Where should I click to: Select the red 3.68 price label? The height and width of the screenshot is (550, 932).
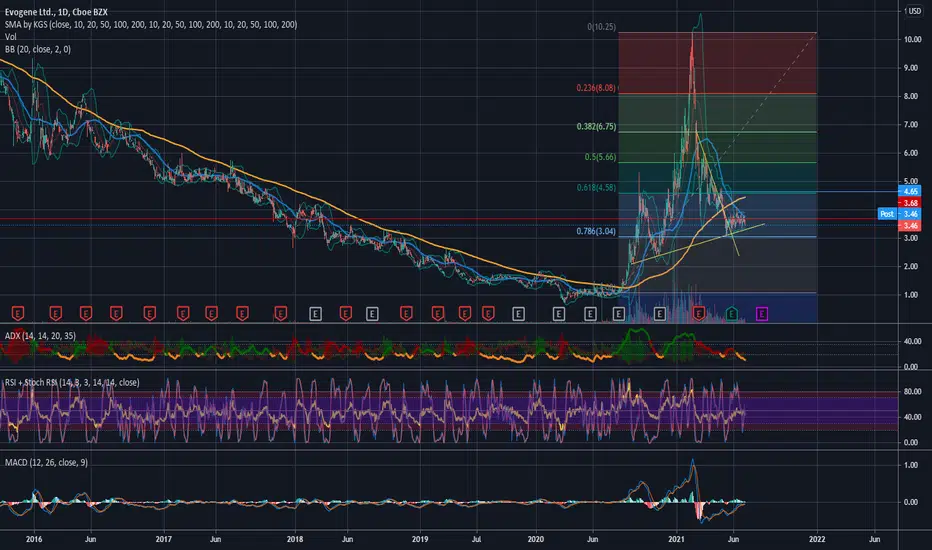tap(910, 203)
